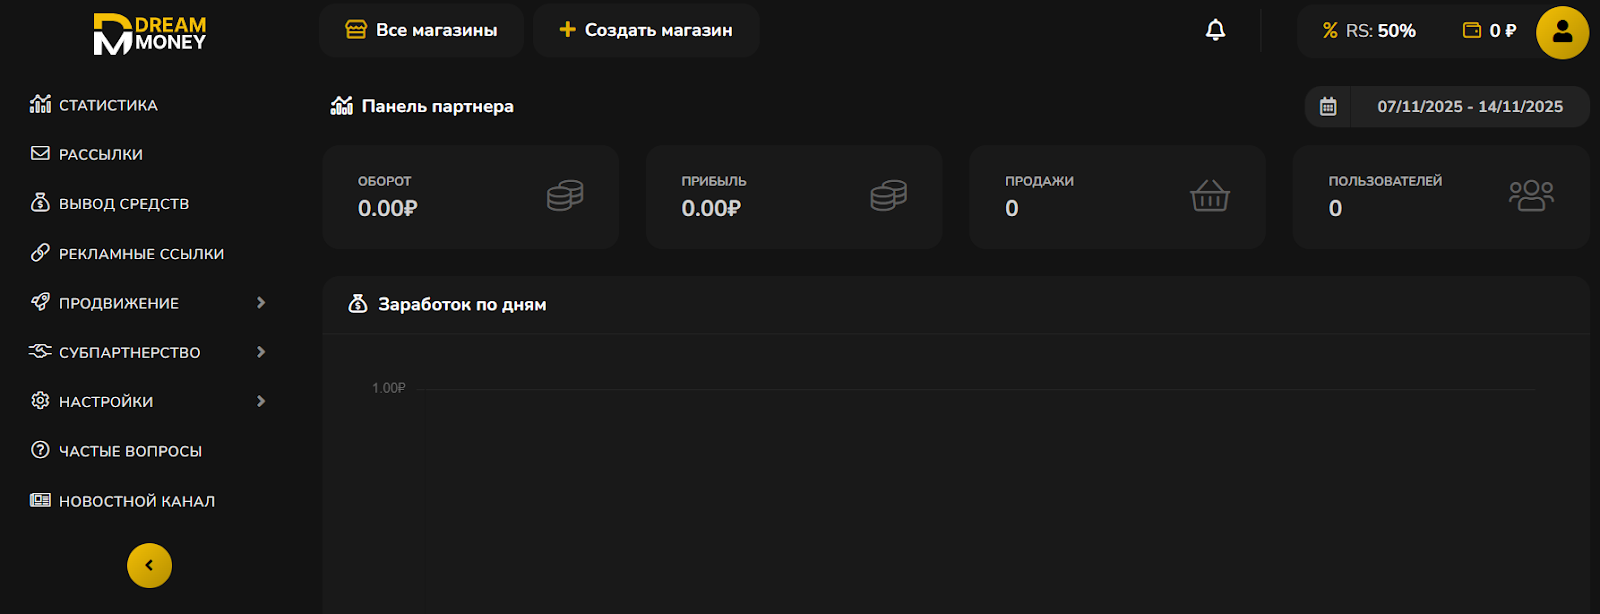1600x614 pixels.
Task: Expand the Субпартнерство submenu
Action: click(x=261, y=352)
